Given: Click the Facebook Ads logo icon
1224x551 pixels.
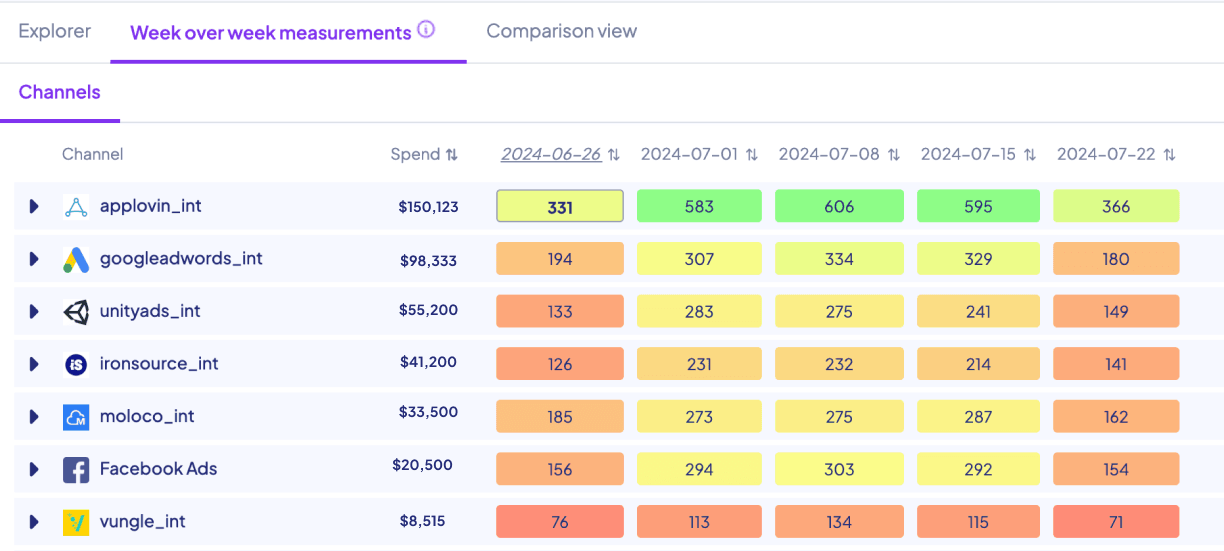Looking at the screenshot, I should (76, 469).
